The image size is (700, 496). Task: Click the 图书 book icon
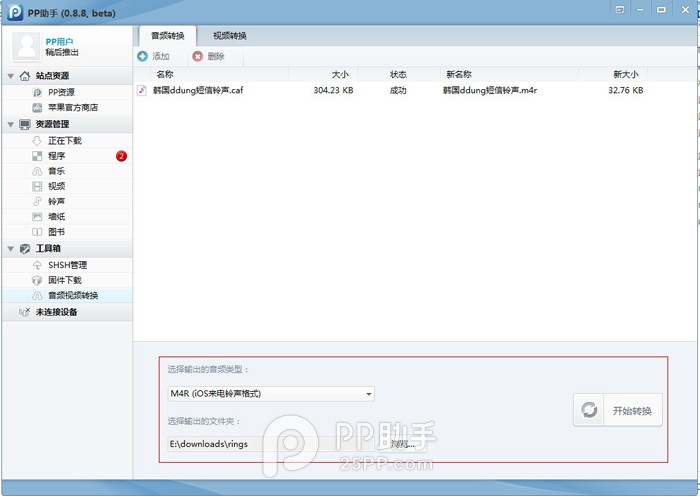(37, 232)
